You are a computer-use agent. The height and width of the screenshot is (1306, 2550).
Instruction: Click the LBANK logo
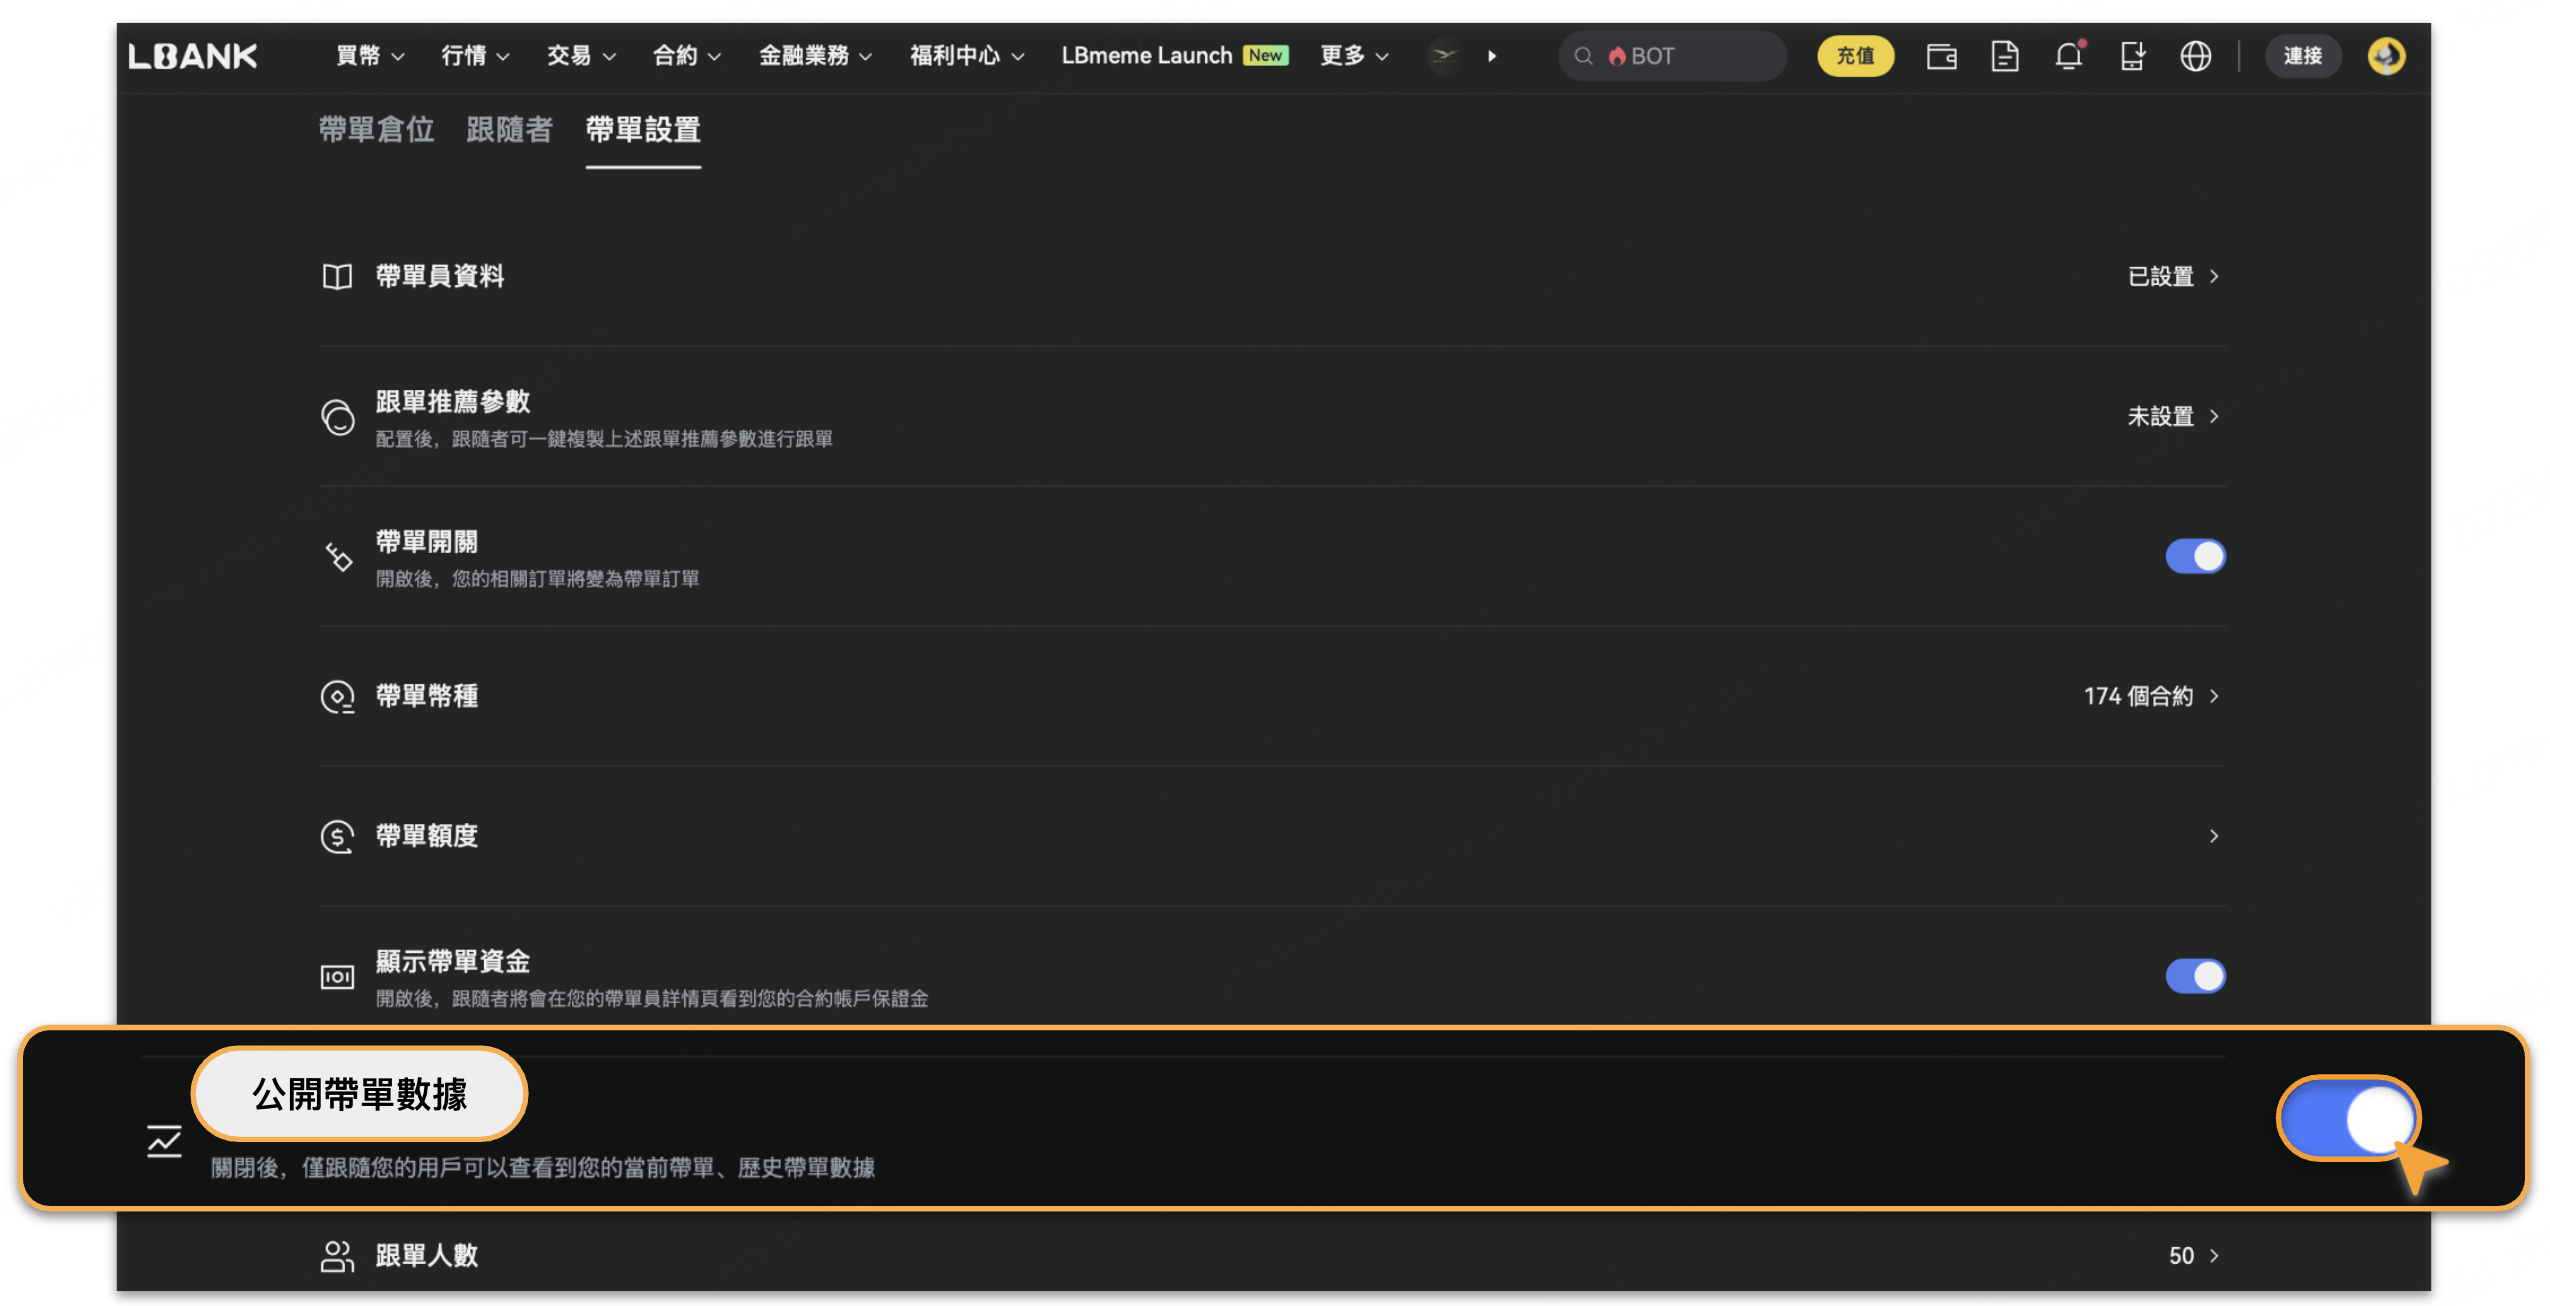[x=193, y=56]
